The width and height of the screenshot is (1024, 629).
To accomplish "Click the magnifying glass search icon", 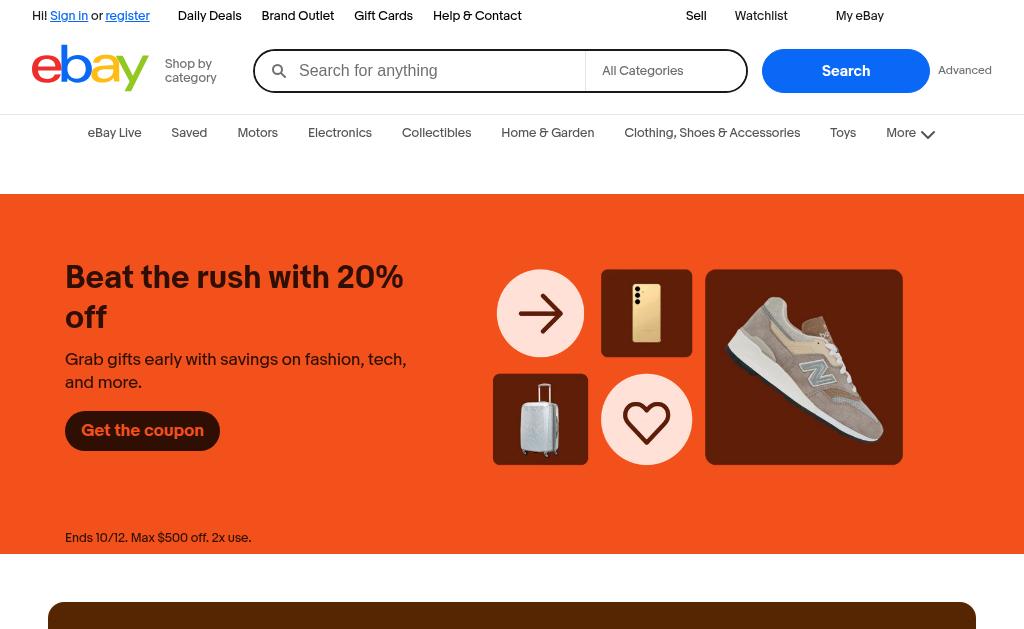I will point(279,71).
